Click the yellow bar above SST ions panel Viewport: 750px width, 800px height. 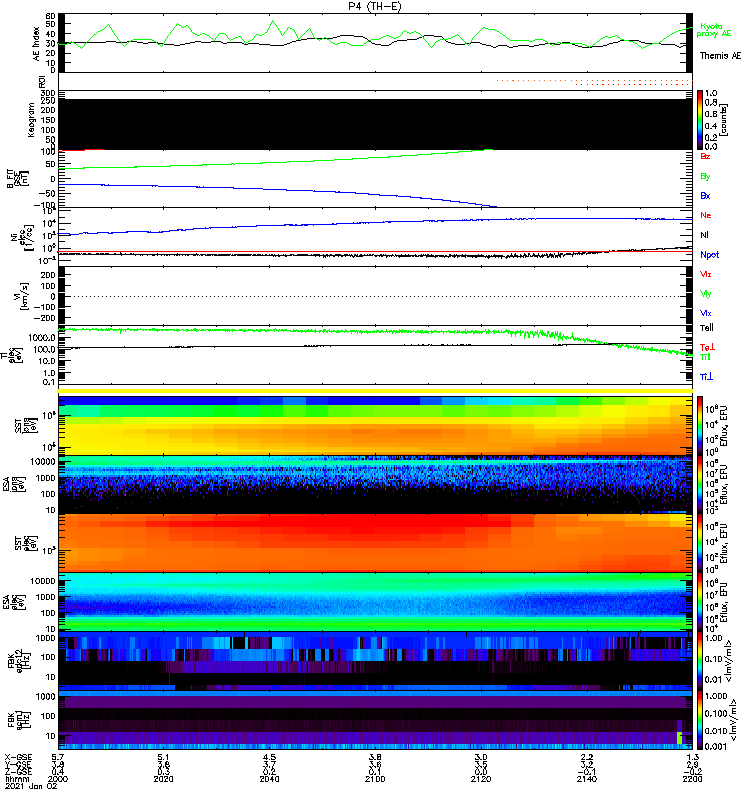(376, 391)
